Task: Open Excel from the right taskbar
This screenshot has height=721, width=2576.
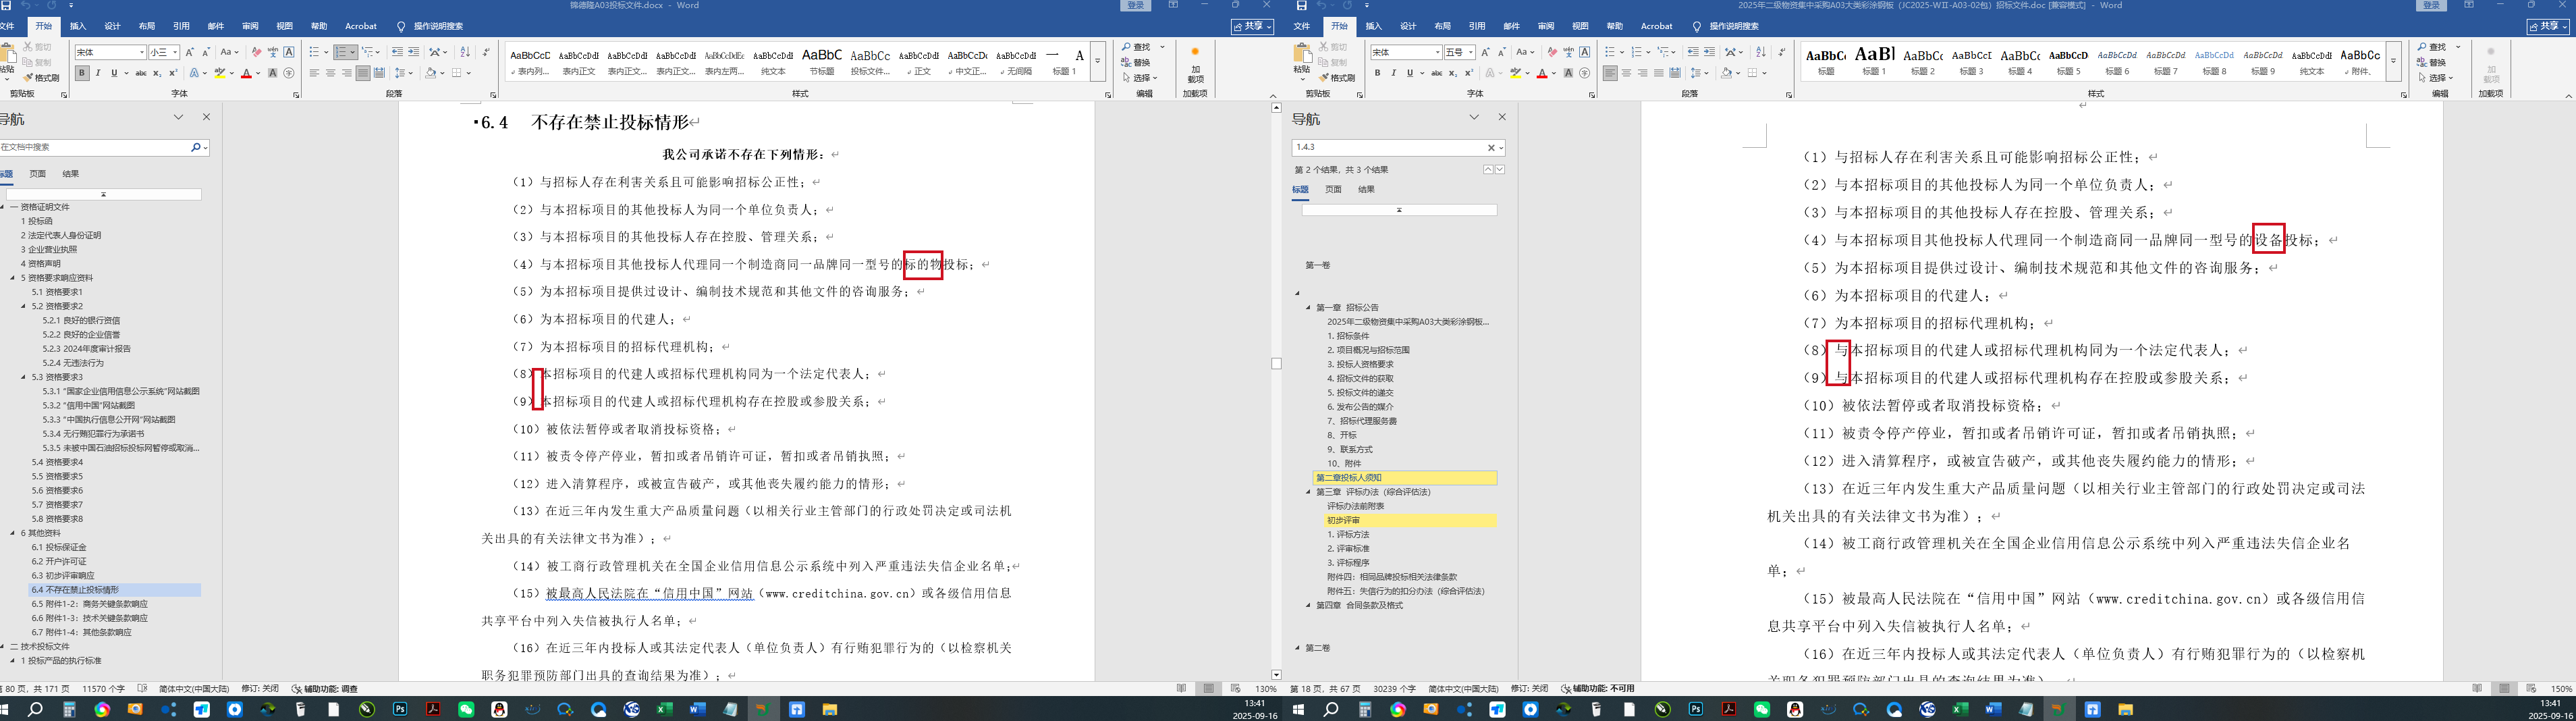Action: coord(1960,710)
